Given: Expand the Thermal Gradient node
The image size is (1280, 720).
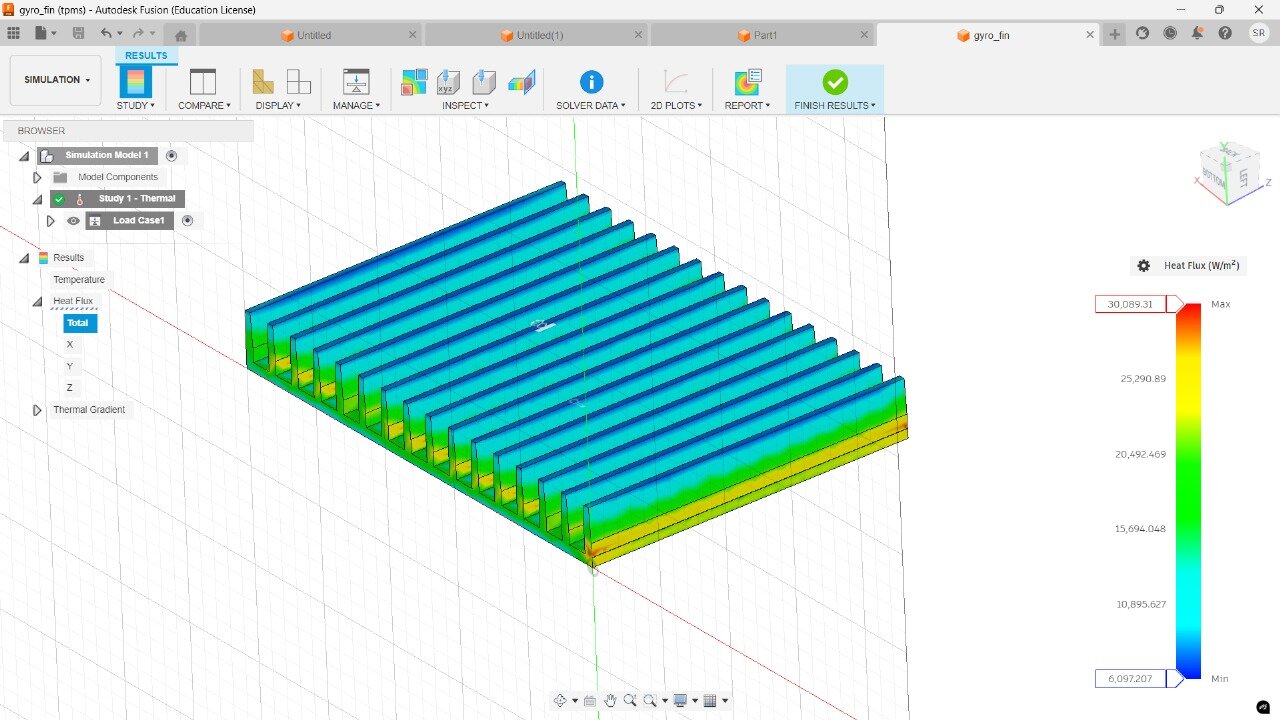Looking at the screenshot, I should tap(38, 410).
